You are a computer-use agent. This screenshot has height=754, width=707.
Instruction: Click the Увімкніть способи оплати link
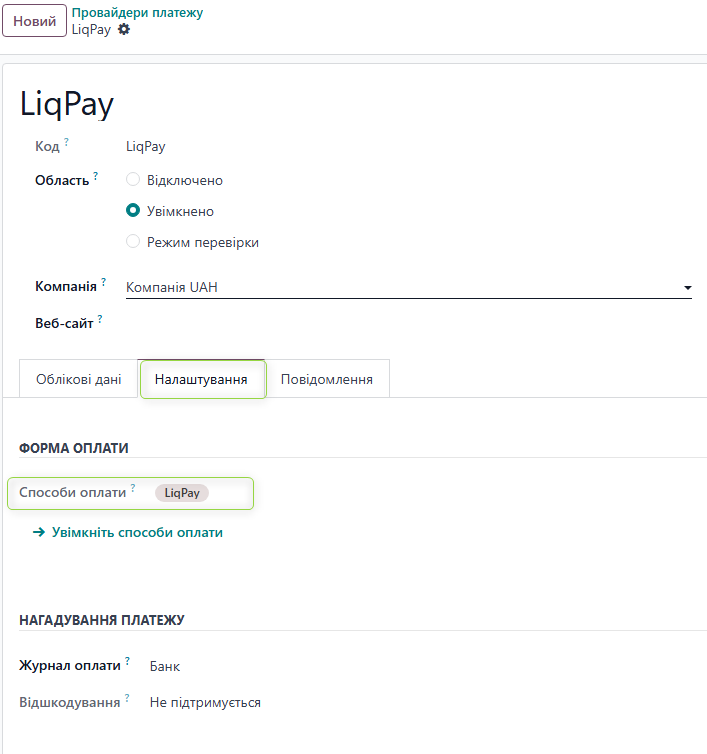tap(137, 533)
